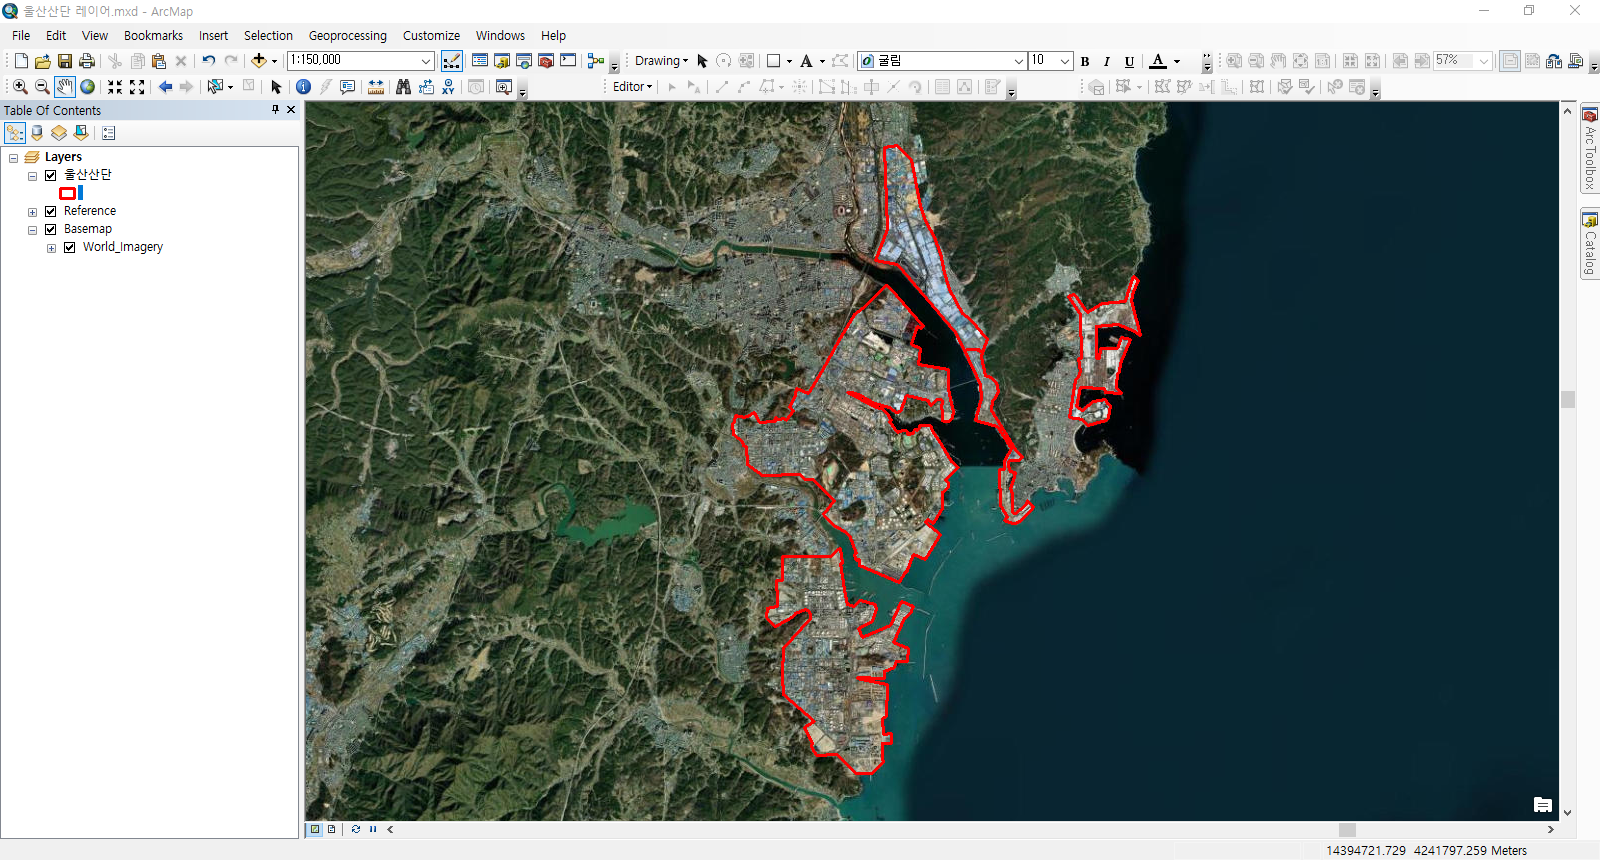Open the Selection menu
Screen dimensions: 1600x860
click(x=268, y=35)
